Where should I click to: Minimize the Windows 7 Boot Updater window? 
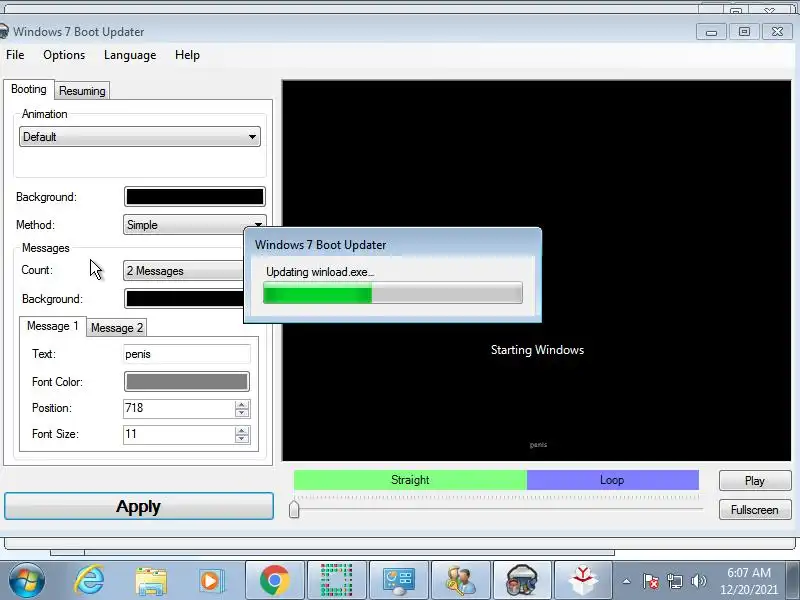point(711,32)
